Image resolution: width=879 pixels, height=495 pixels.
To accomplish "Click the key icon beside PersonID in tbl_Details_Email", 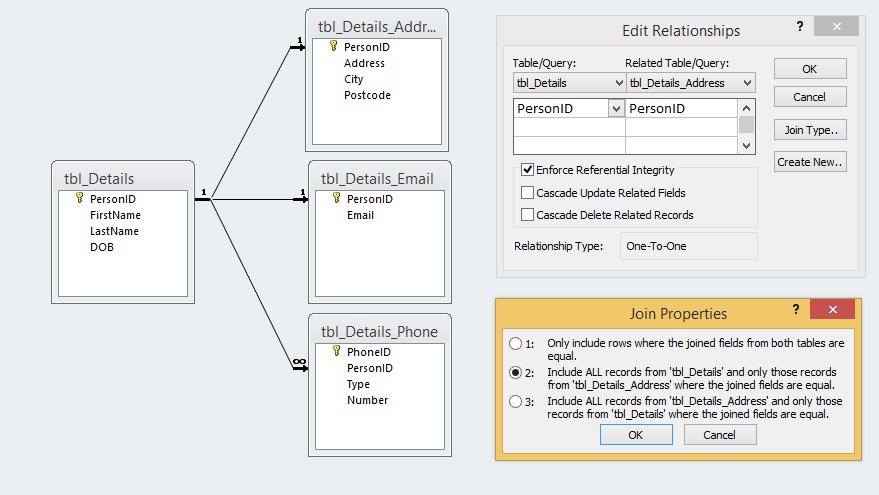I will pyautogui.click(x=336, y=198).
